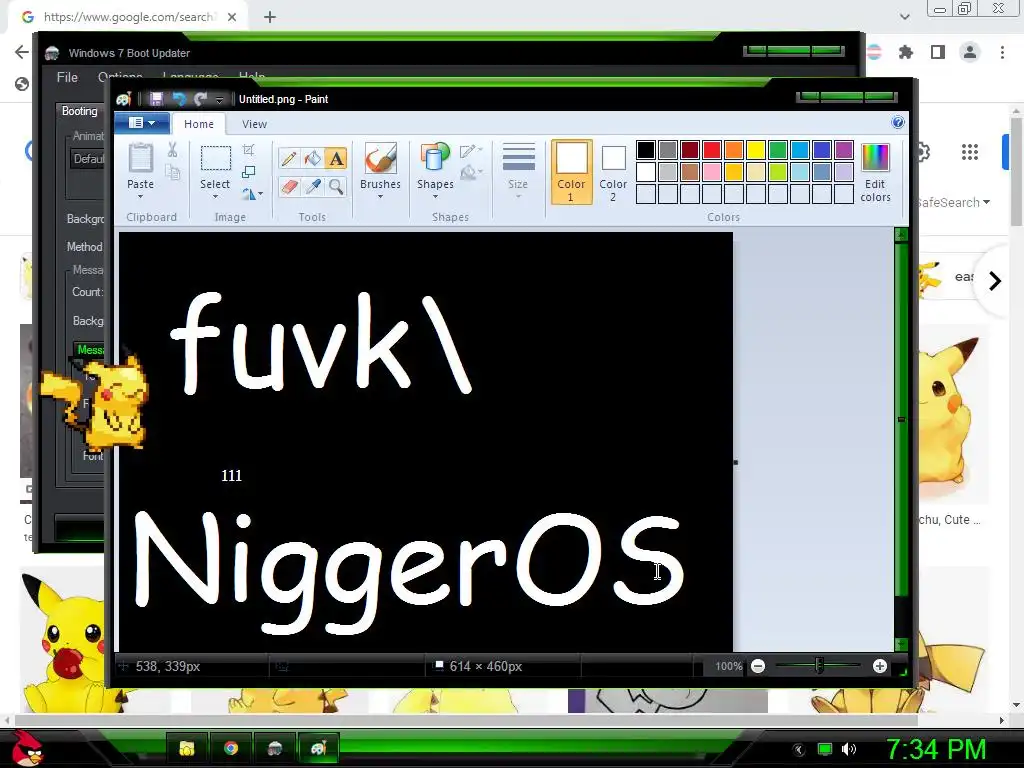Expand the Shapes dropdown arrow
Viewport: 1024px width, 768px height.
[x=435, y=197]
